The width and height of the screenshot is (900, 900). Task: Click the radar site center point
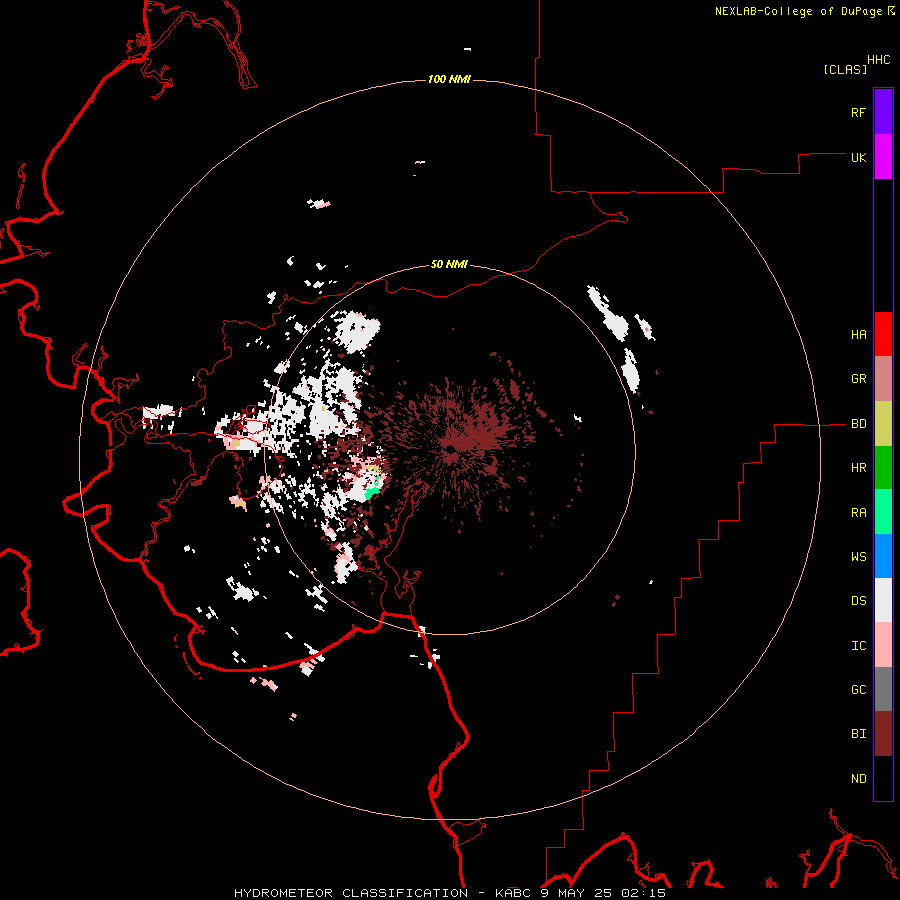[x=450, y=448]
